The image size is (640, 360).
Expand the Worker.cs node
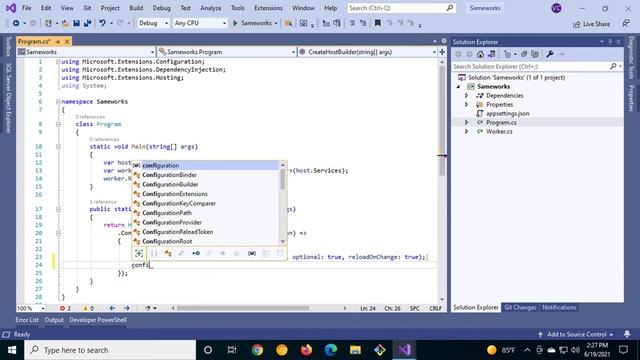[467, 131]
